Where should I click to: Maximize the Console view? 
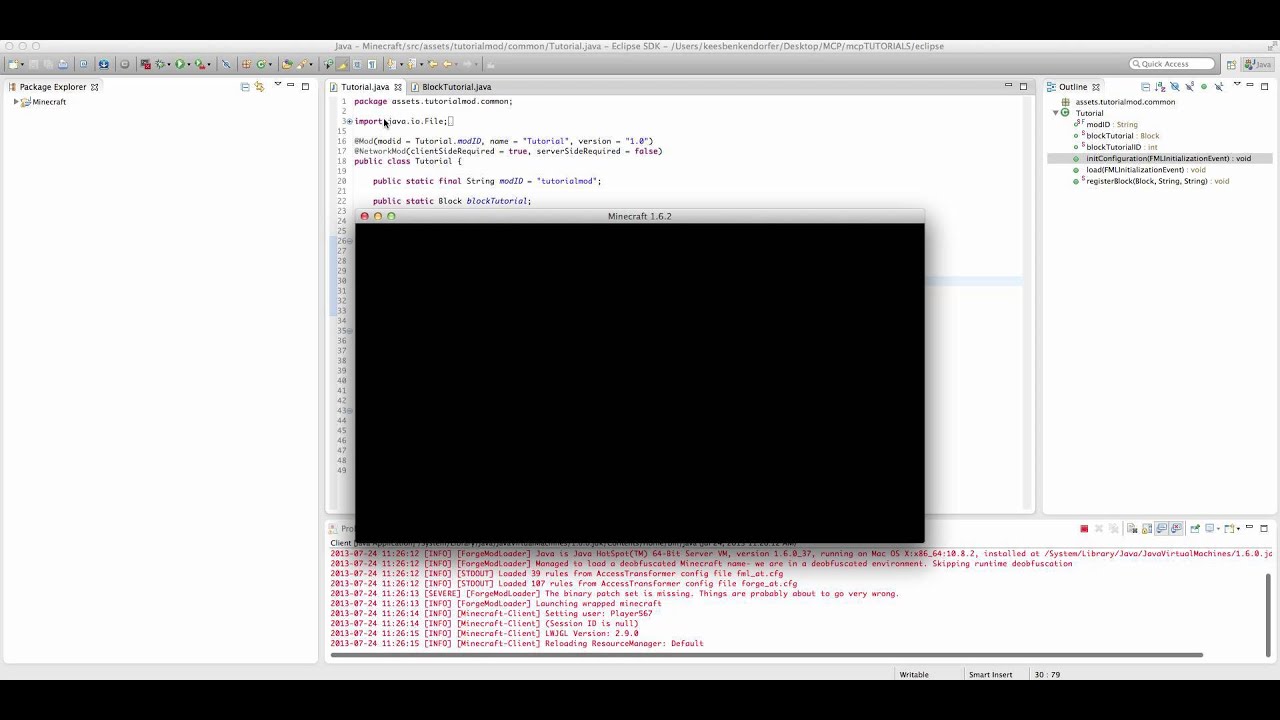[1263, 528]
